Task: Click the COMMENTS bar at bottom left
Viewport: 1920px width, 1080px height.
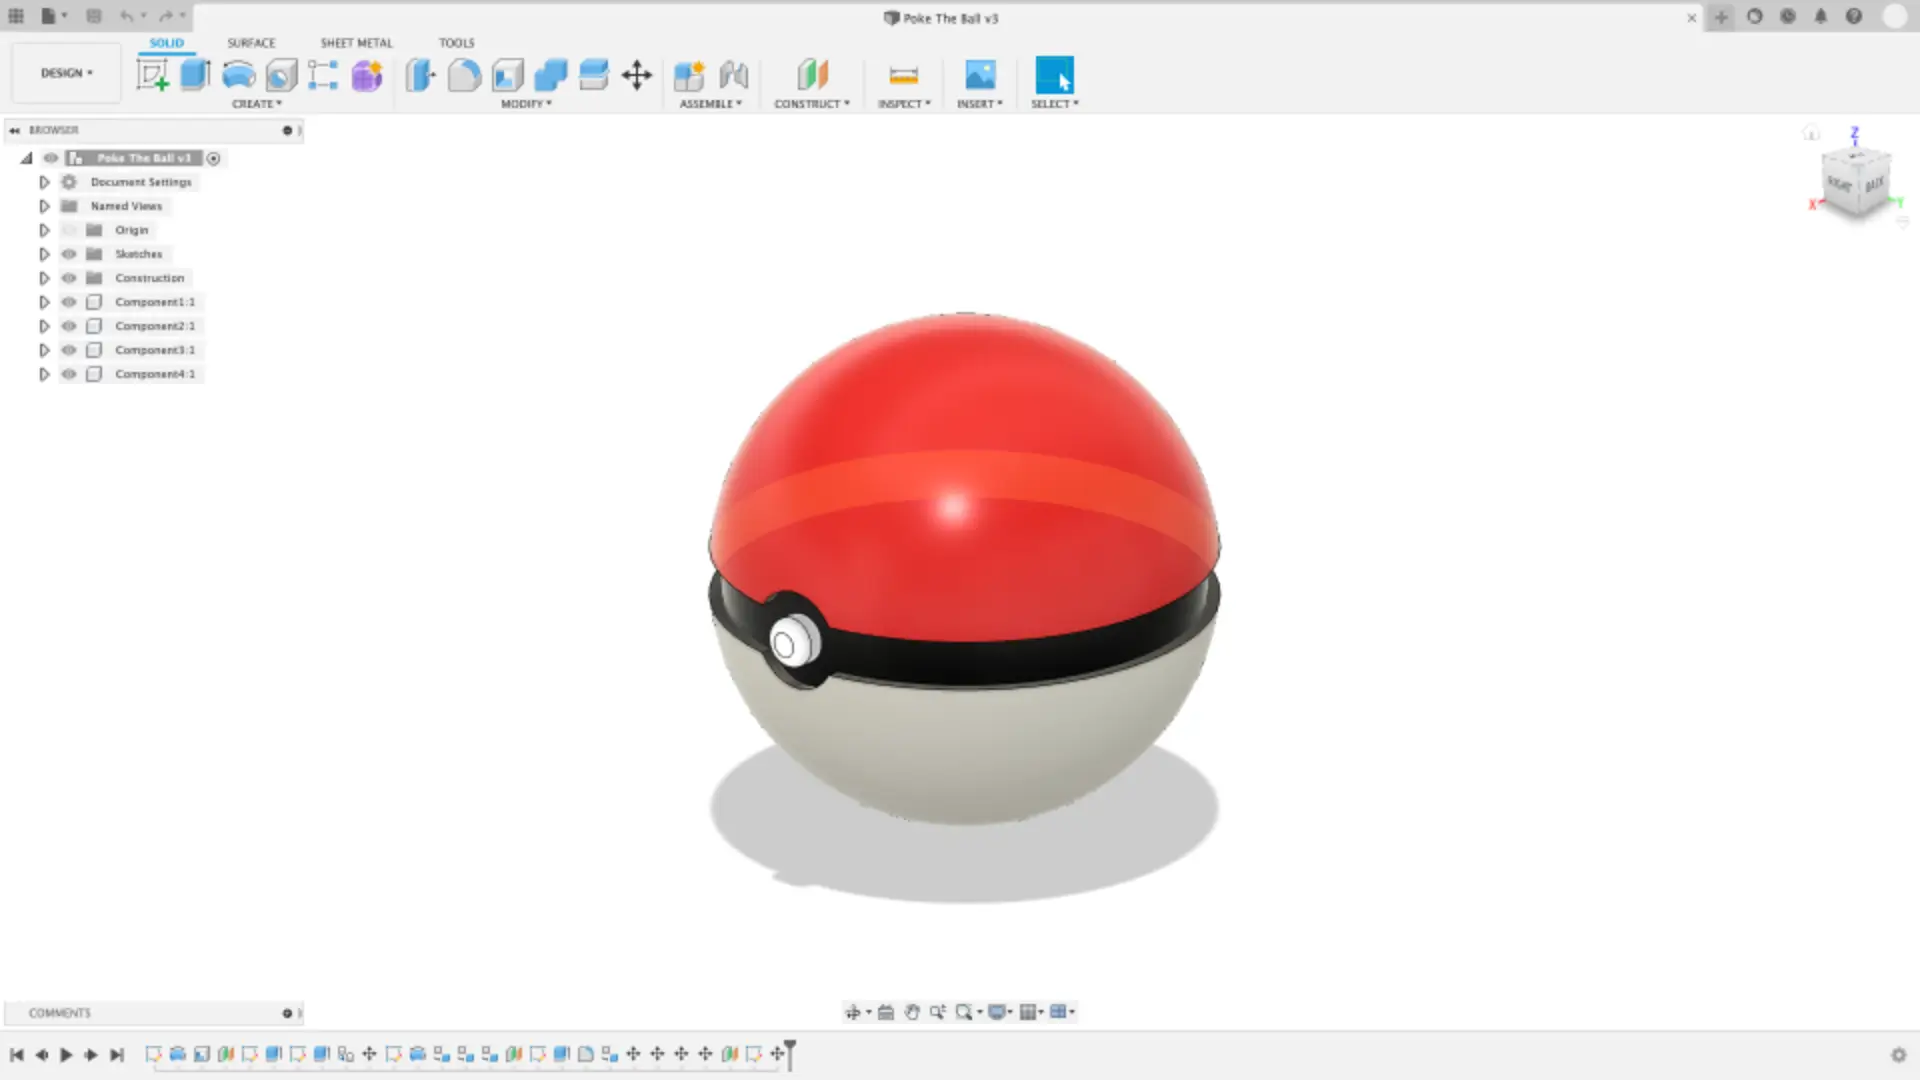Action: click(60, 1012)
